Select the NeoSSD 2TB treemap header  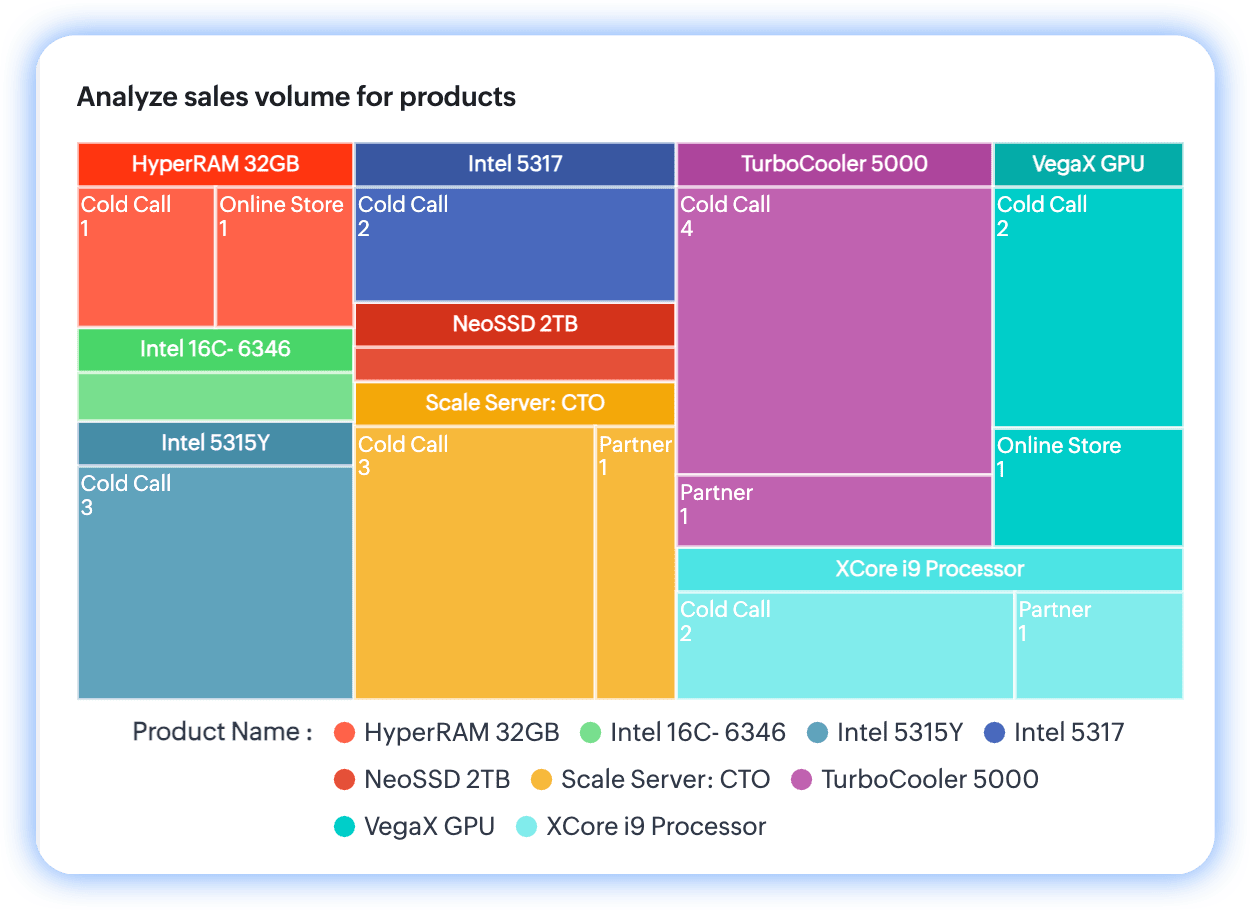515,325
